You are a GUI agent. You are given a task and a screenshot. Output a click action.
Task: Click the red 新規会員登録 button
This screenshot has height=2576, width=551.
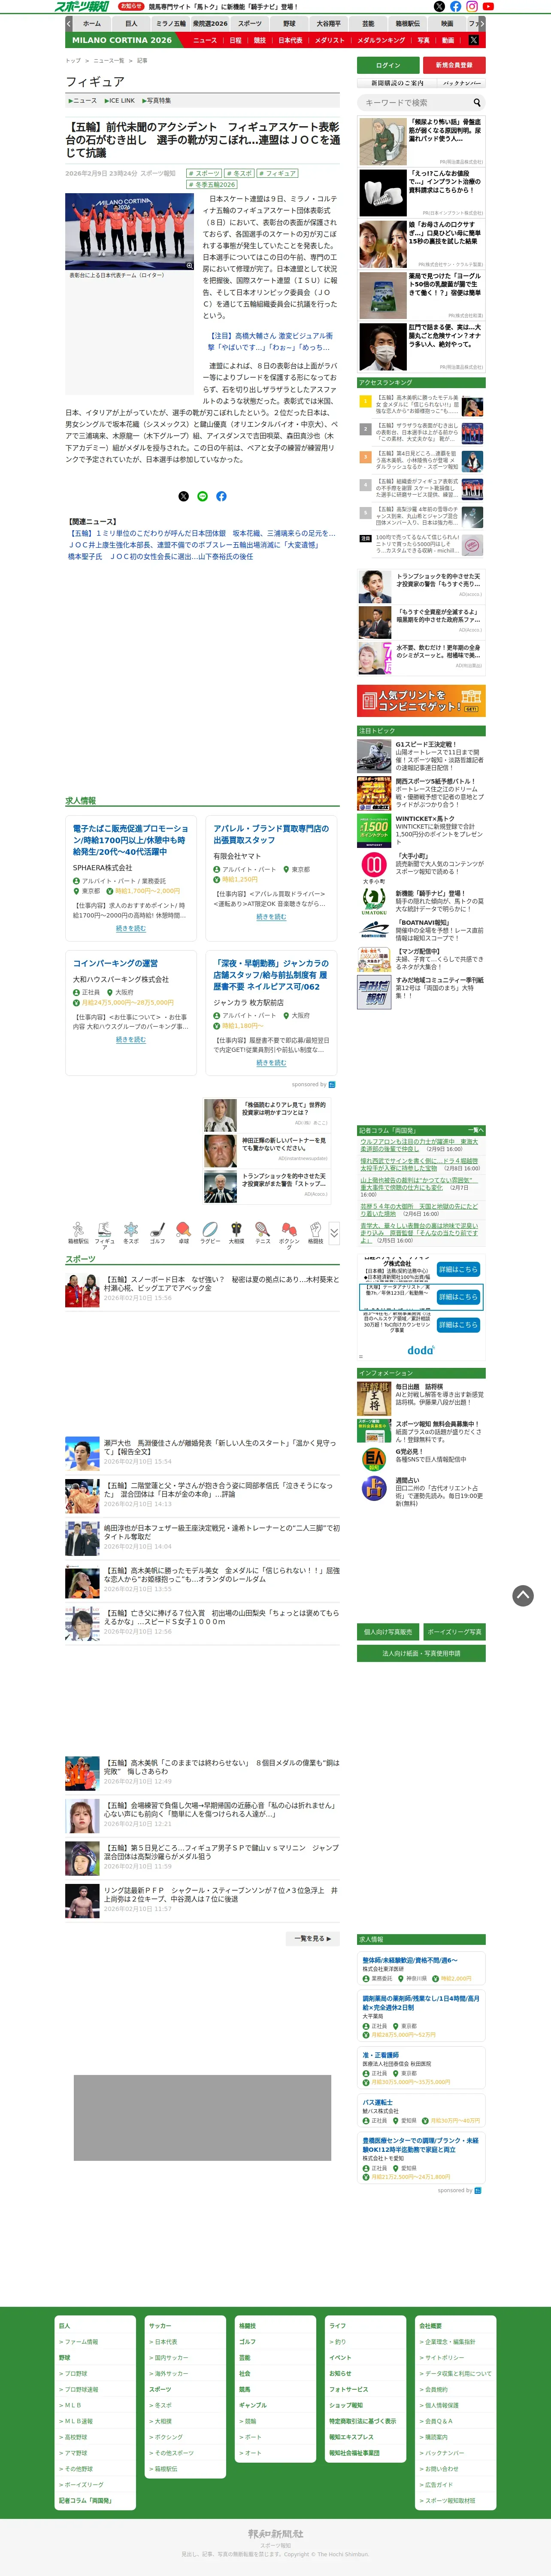coord(455,65)
